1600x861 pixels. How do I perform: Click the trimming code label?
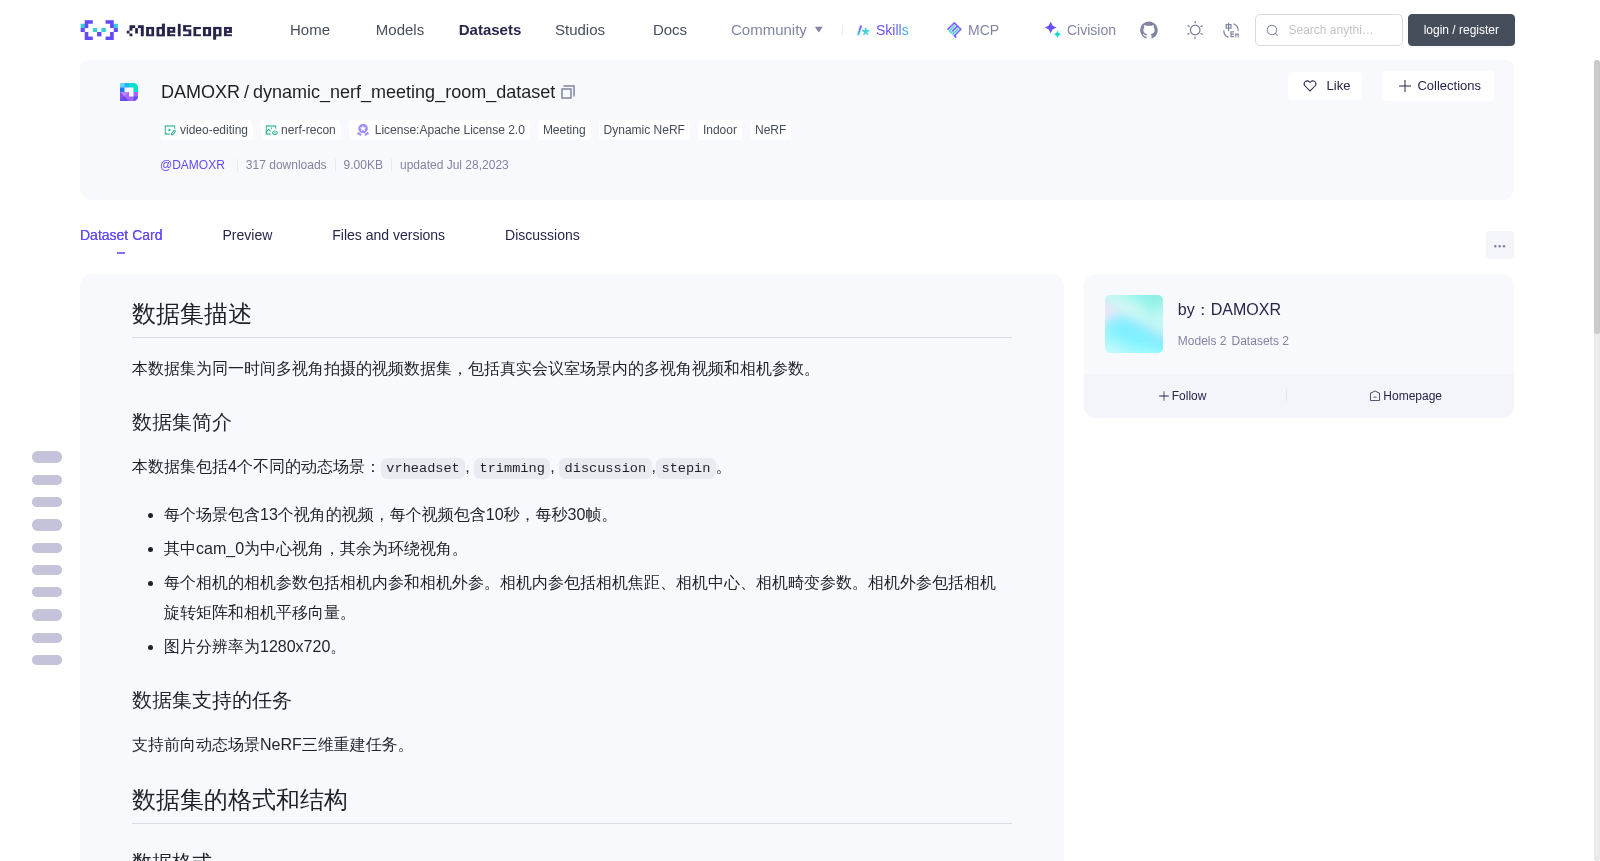coord(512,468)
